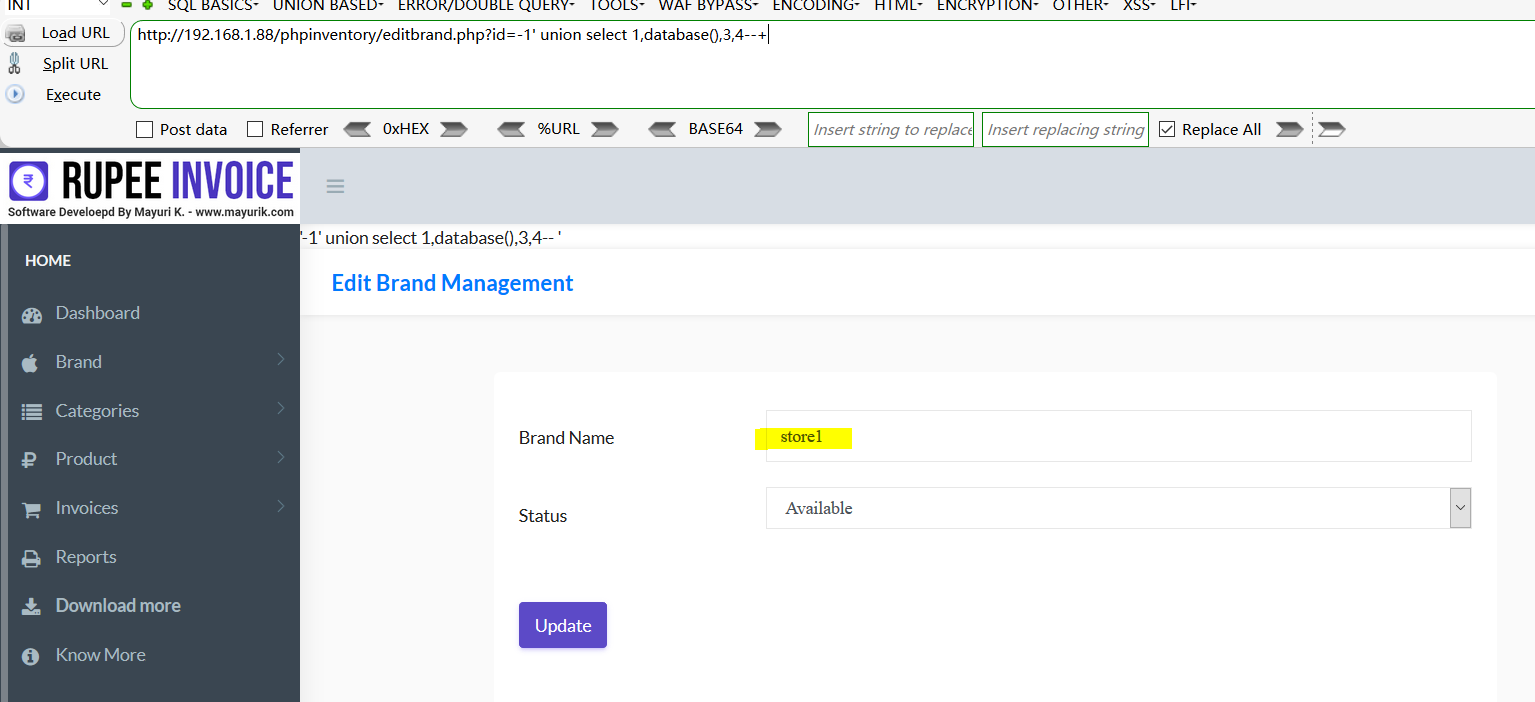Image resolution: width=1535 pixels, height=702 pixels.
Task: Click the HOME sidebar heading
Action: pos(48,260)
